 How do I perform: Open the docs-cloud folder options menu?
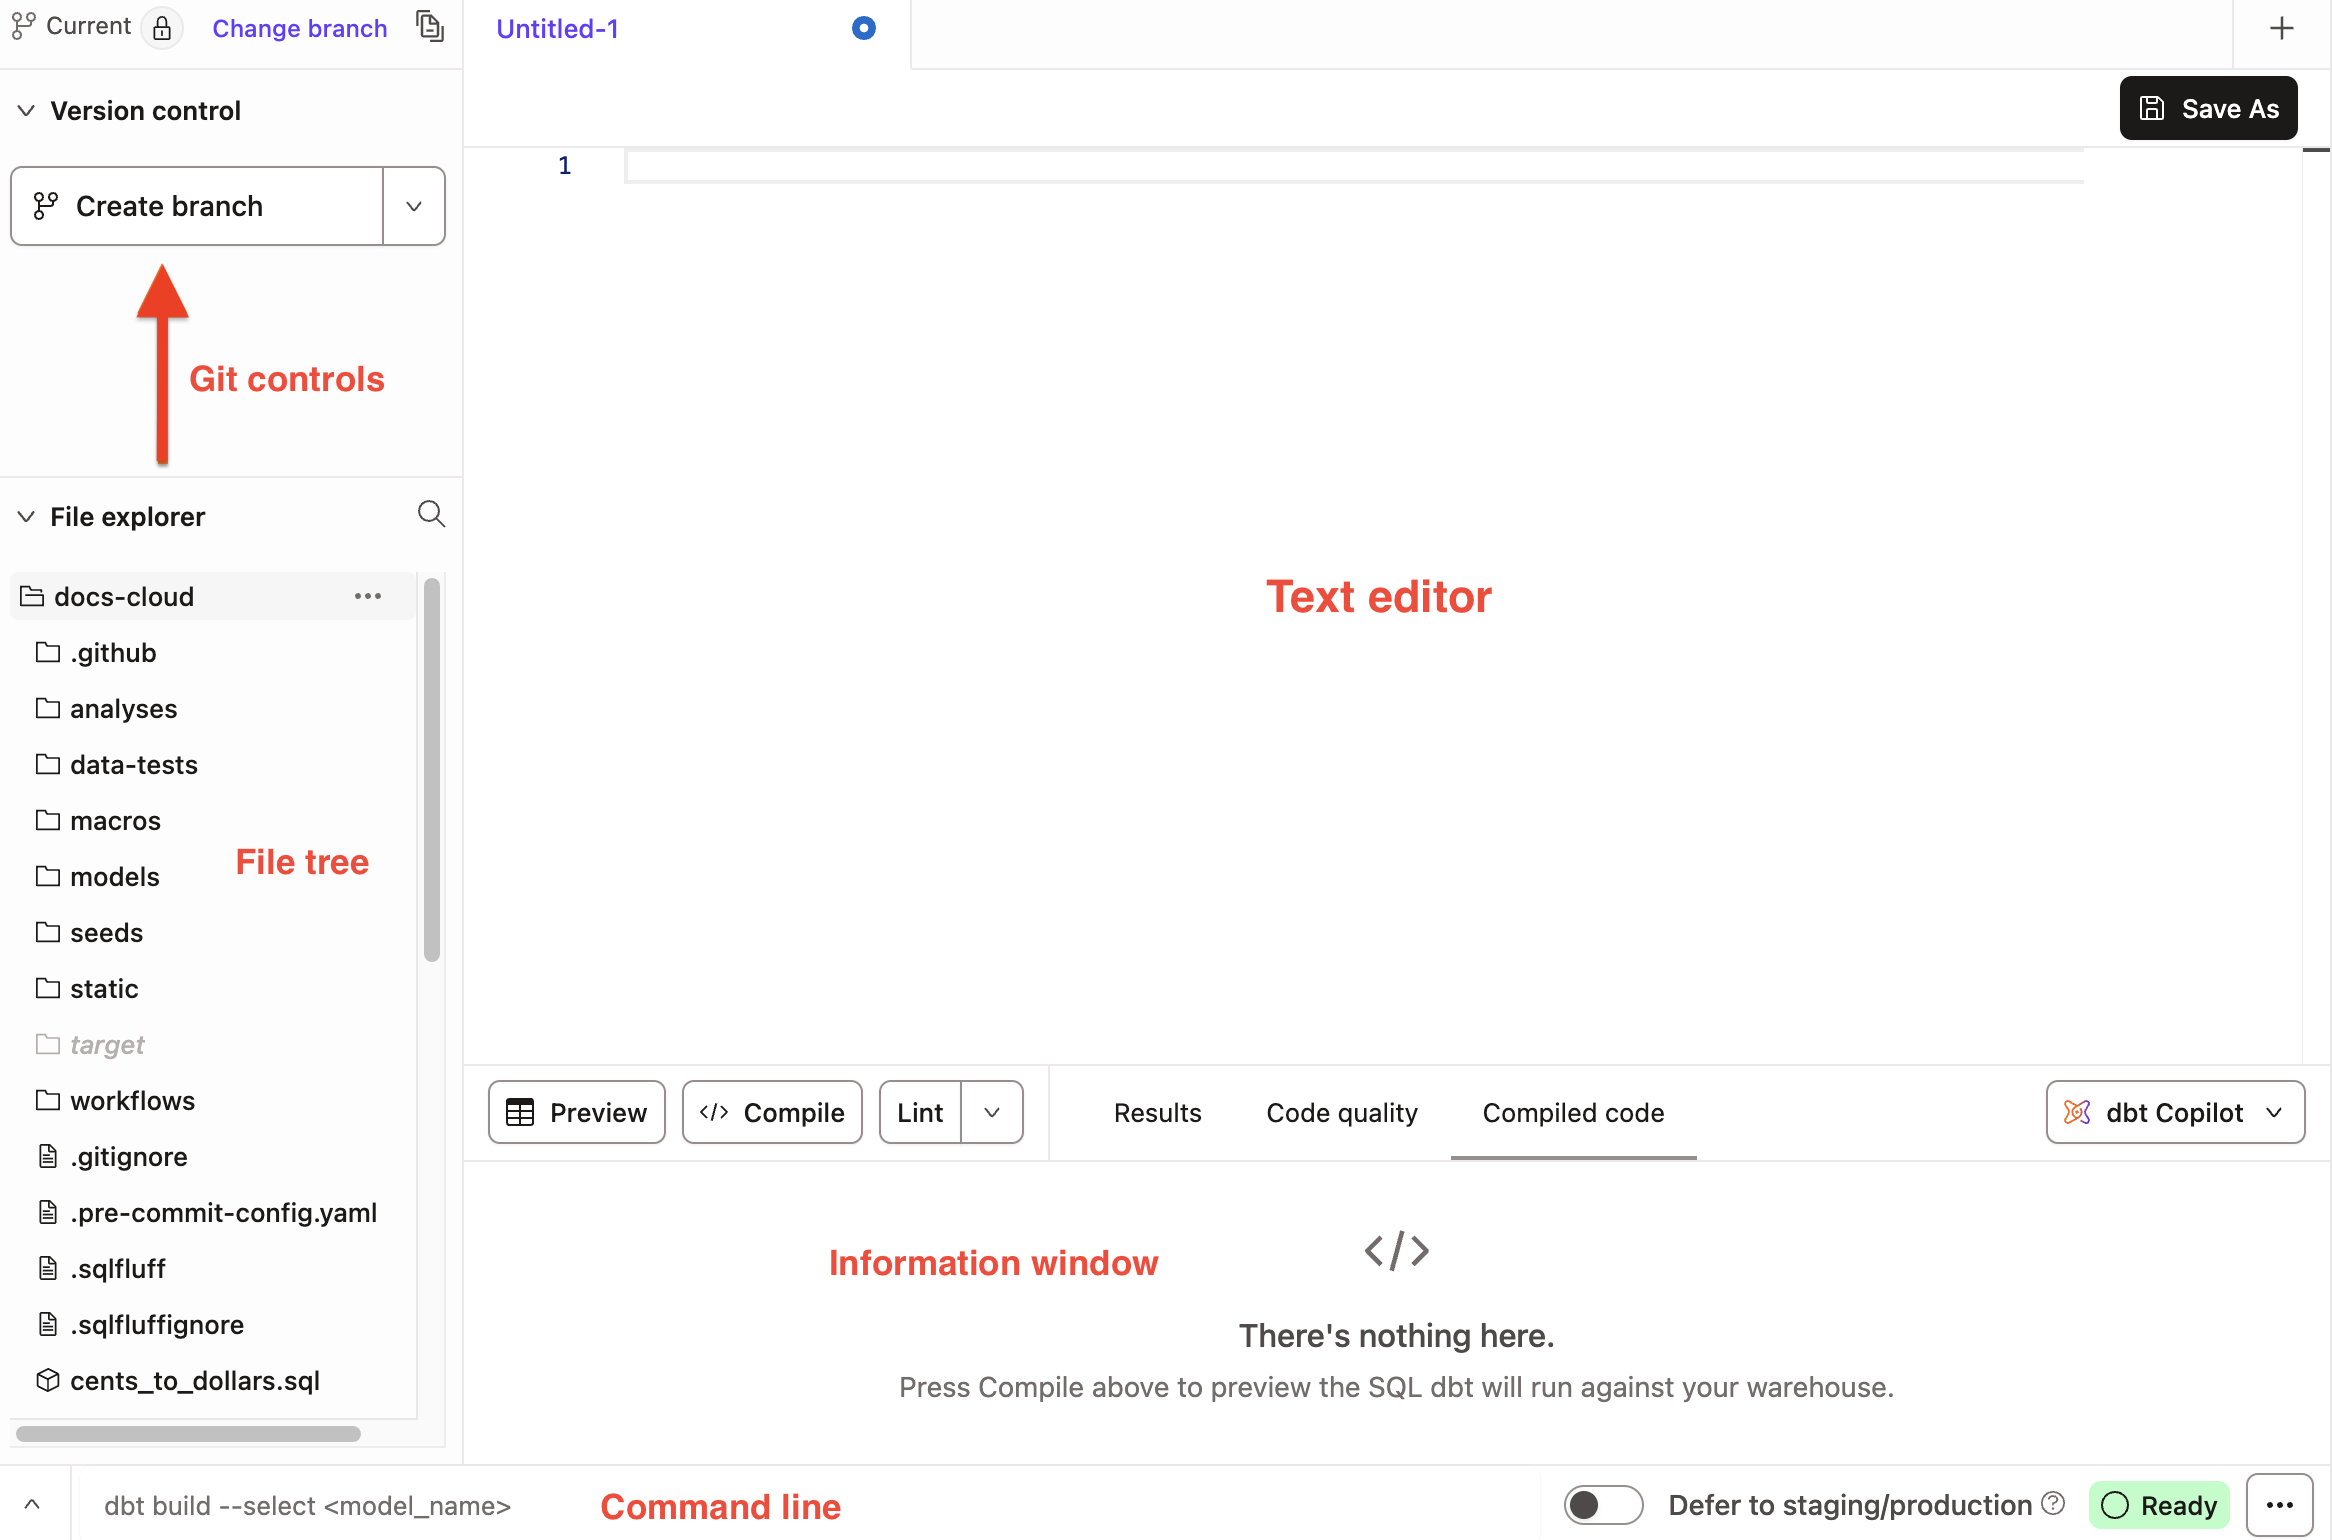[x=367, y=595]
